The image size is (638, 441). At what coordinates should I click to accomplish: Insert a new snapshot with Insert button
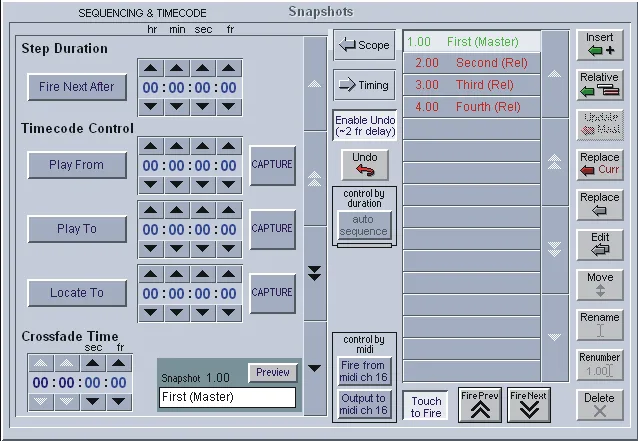point(600,45)
